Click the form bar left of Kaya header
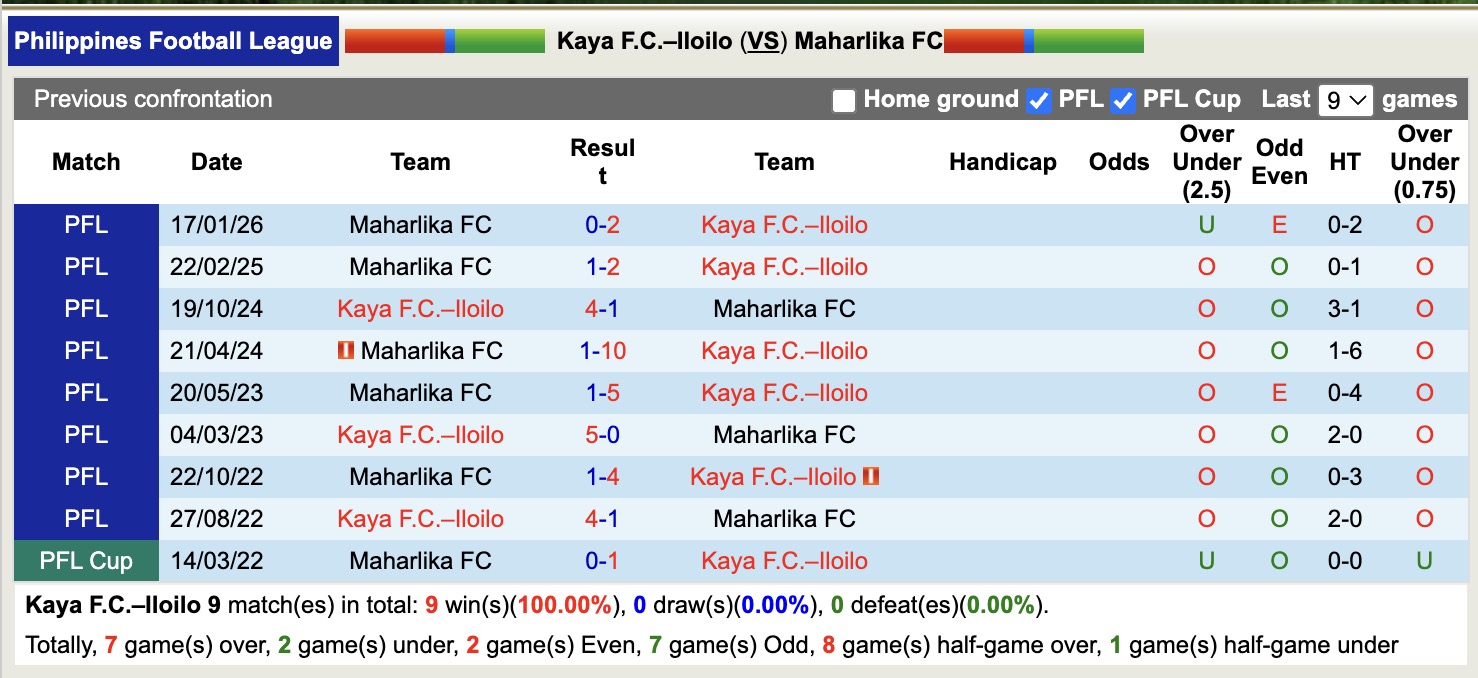This screenshot has width=1478, height=678. 444,41
